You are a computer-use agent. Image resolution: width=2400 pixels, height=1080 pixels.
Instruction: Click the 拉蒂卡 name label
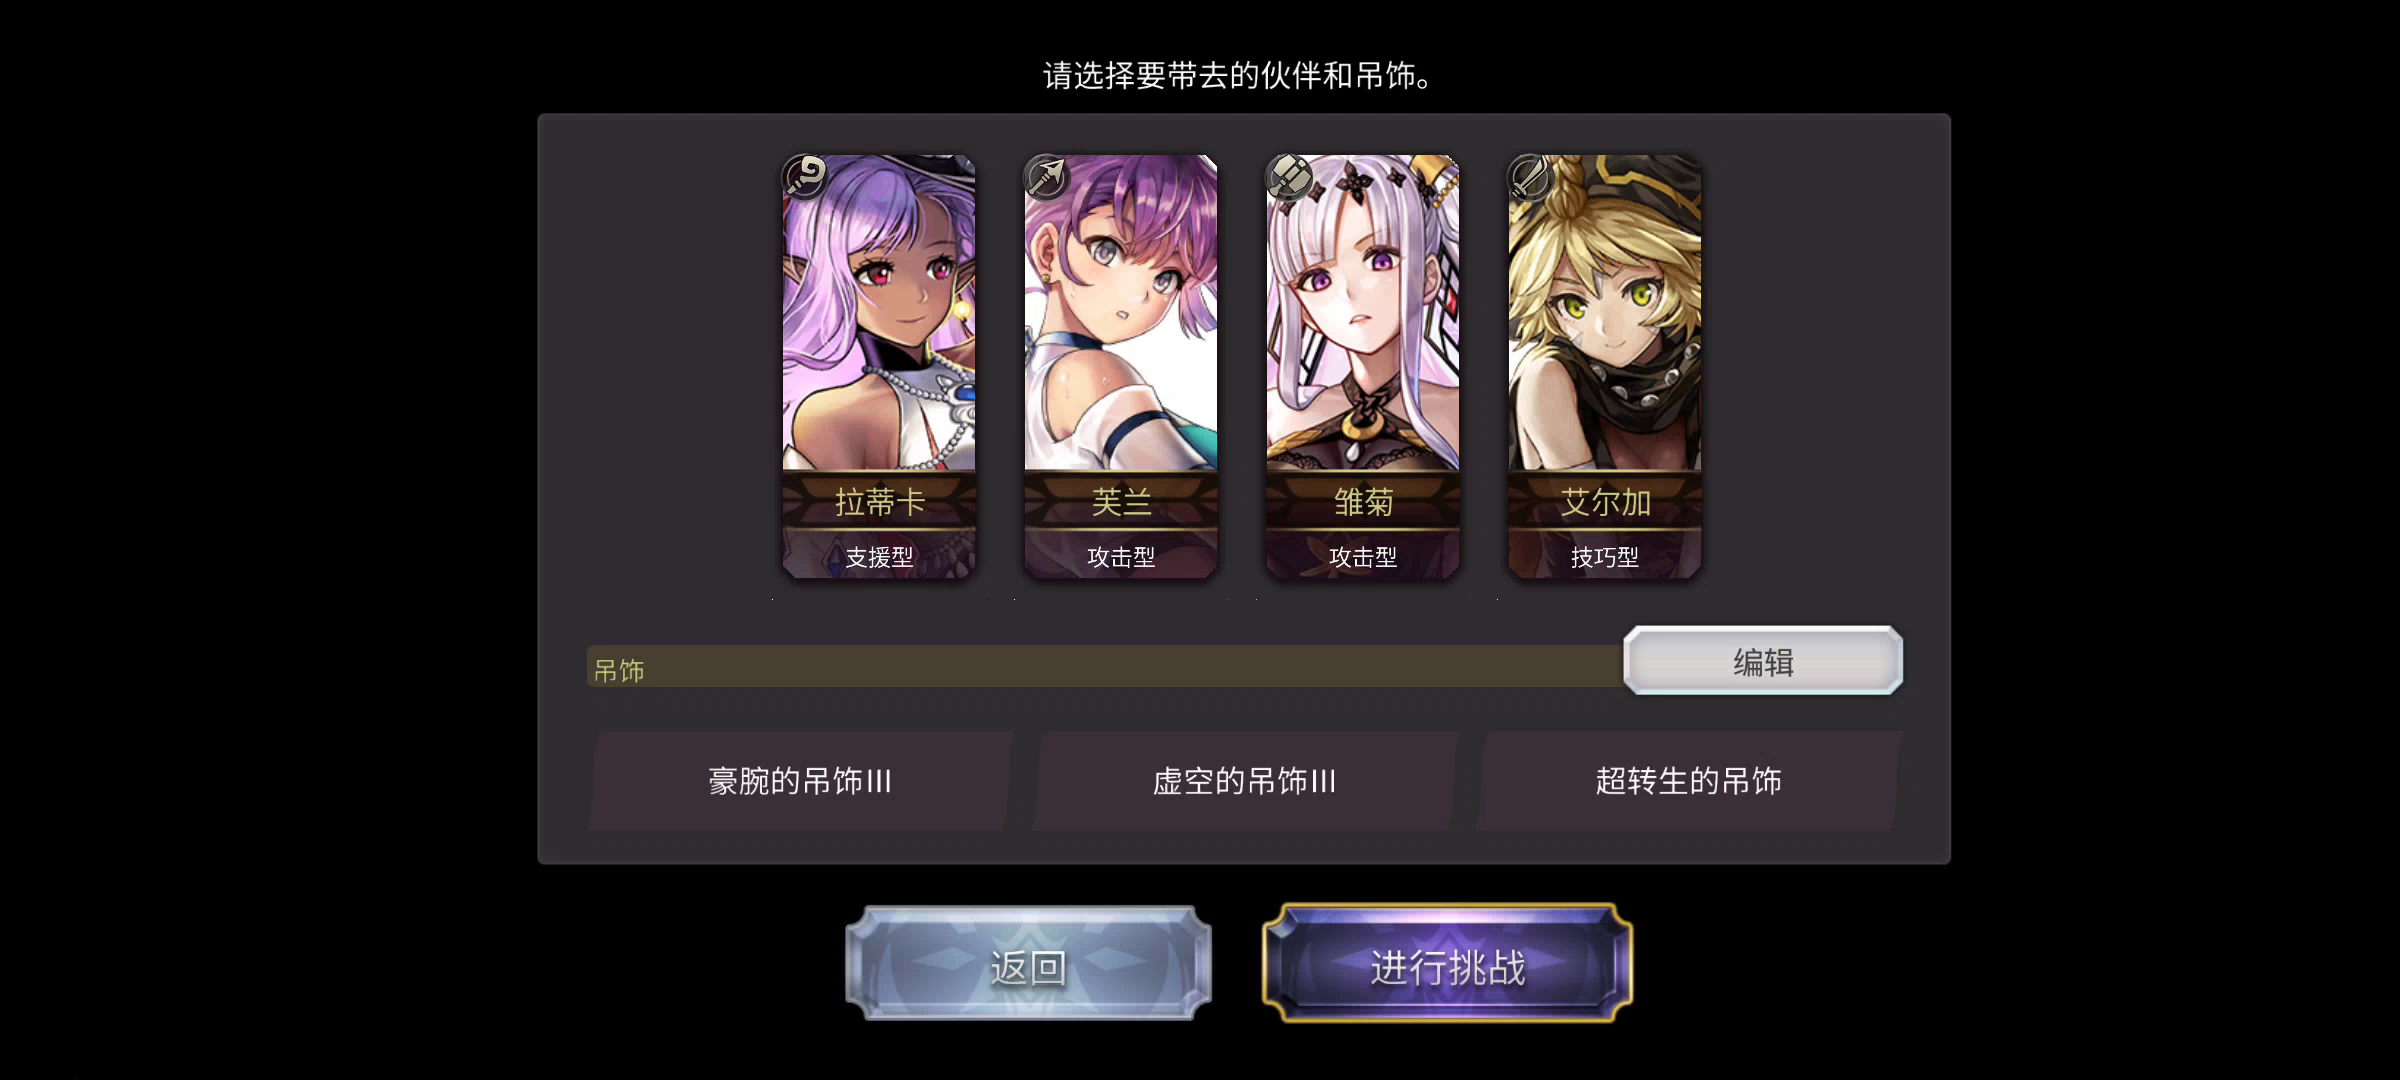[879, 502]
